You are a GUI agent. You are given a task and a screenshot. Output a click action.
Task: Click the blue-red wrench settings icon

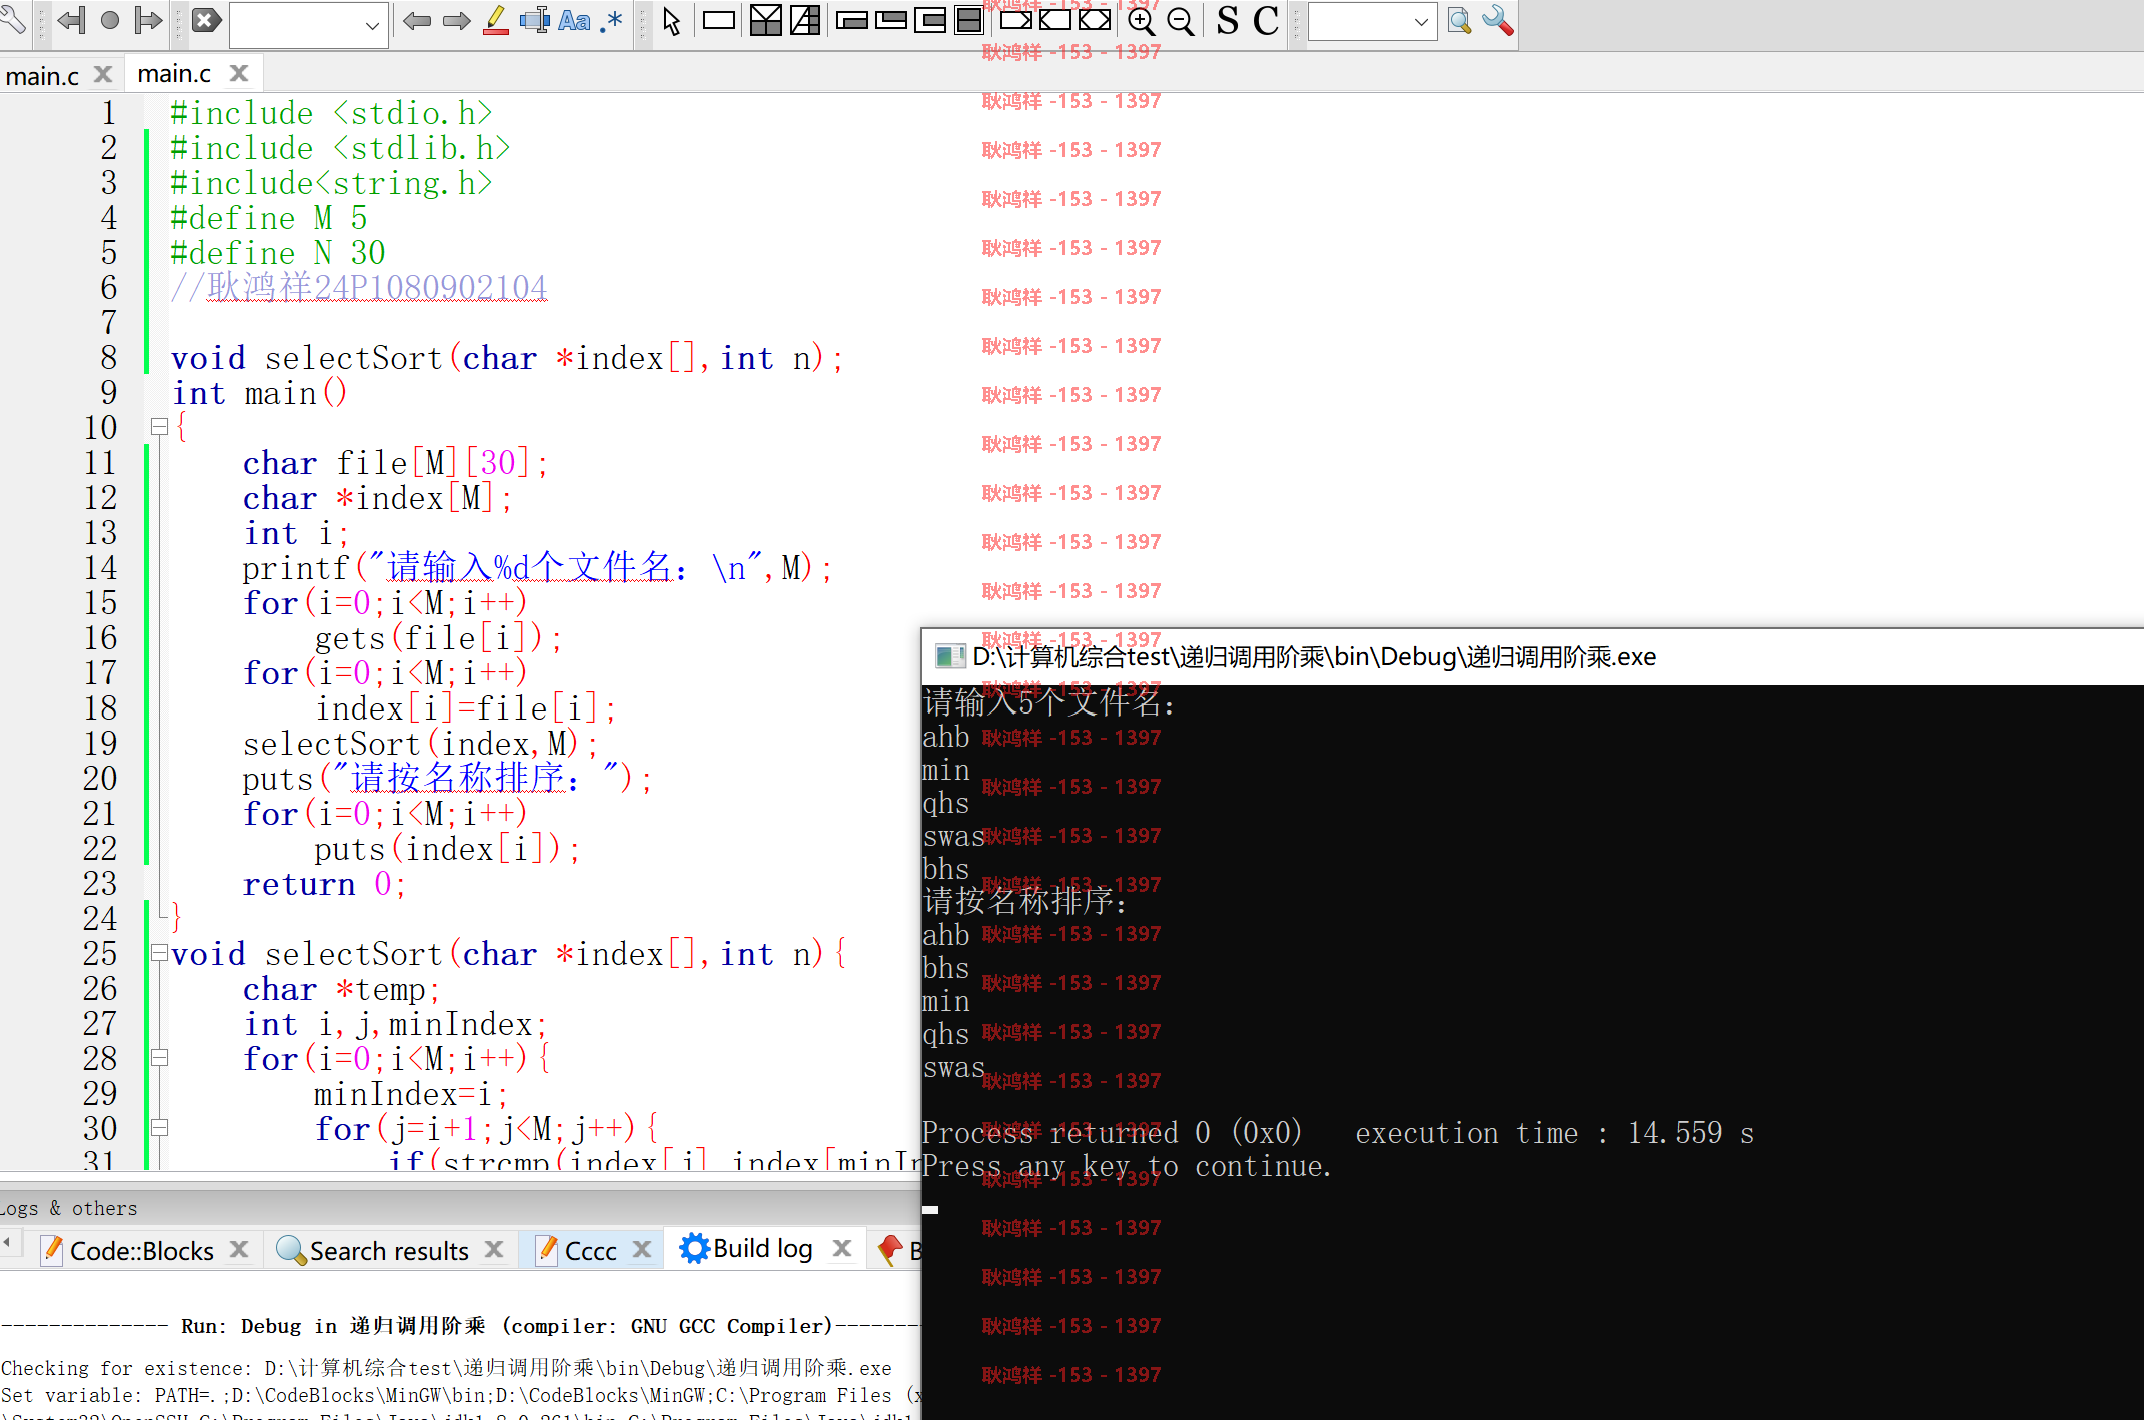(1498, 20)
